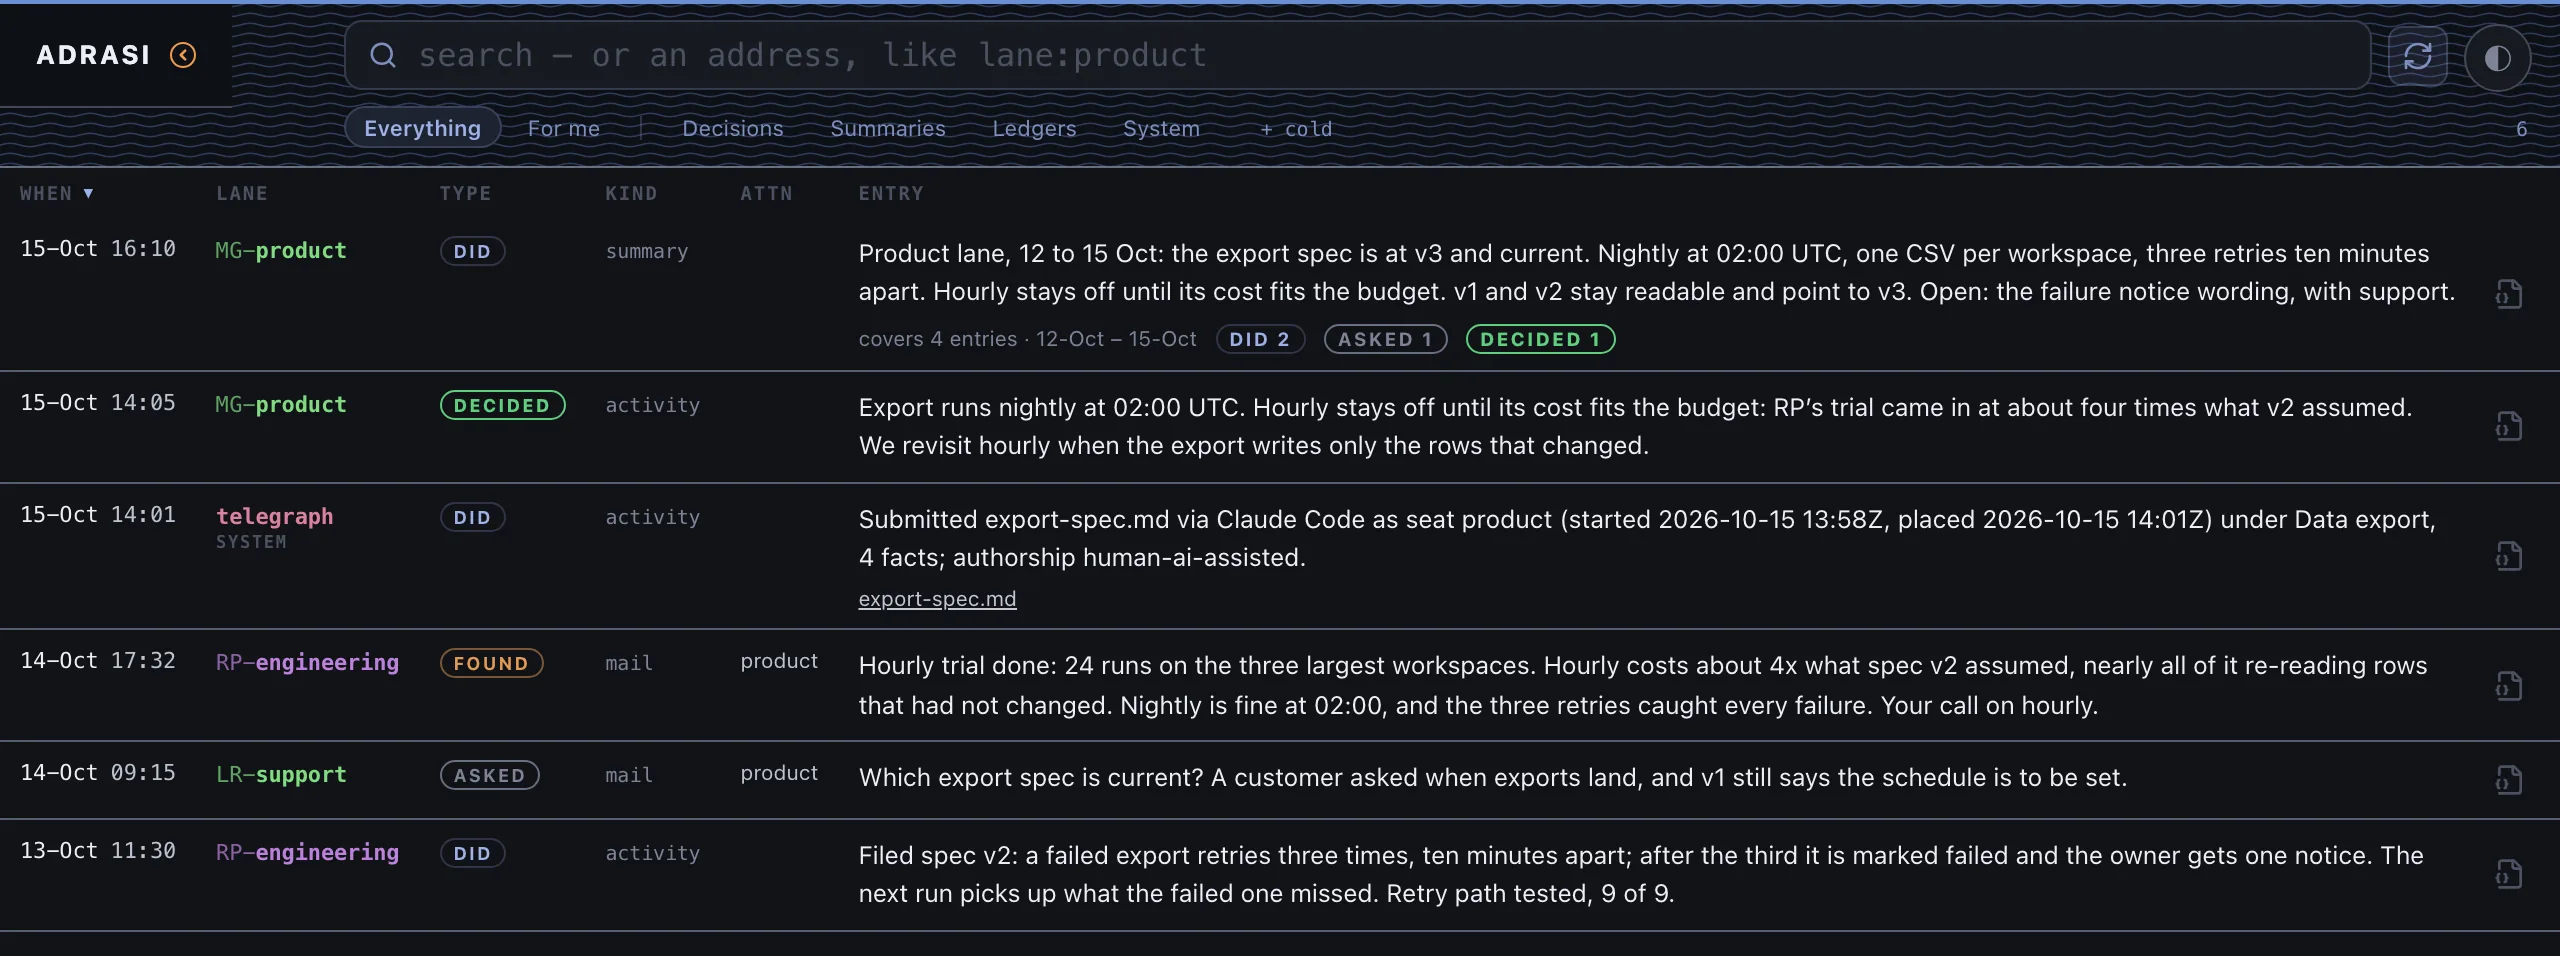This screenshot has height=956, width=2560.
Task: Click the DID 2 badge under summary
Action: pos(1260,339)
